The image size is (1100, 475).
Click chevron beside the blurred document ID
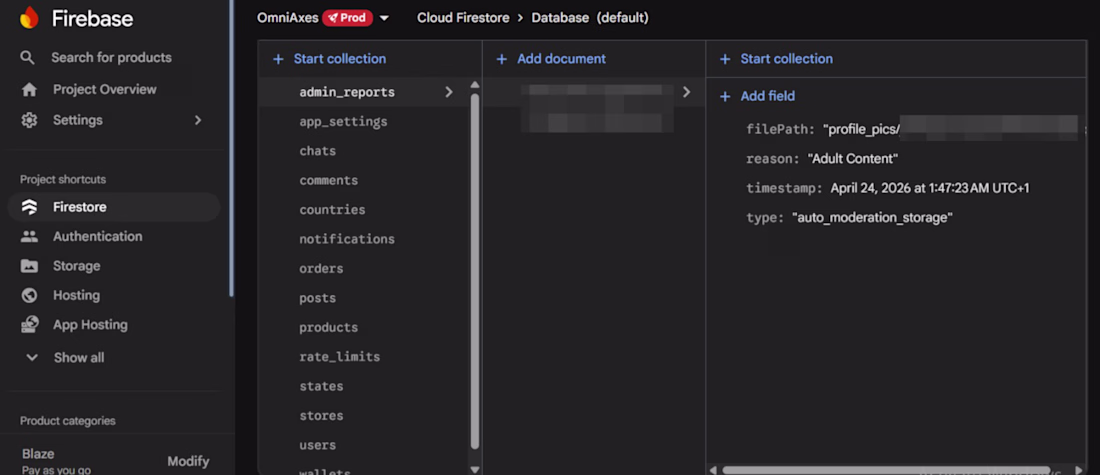[x=686, y=92]
